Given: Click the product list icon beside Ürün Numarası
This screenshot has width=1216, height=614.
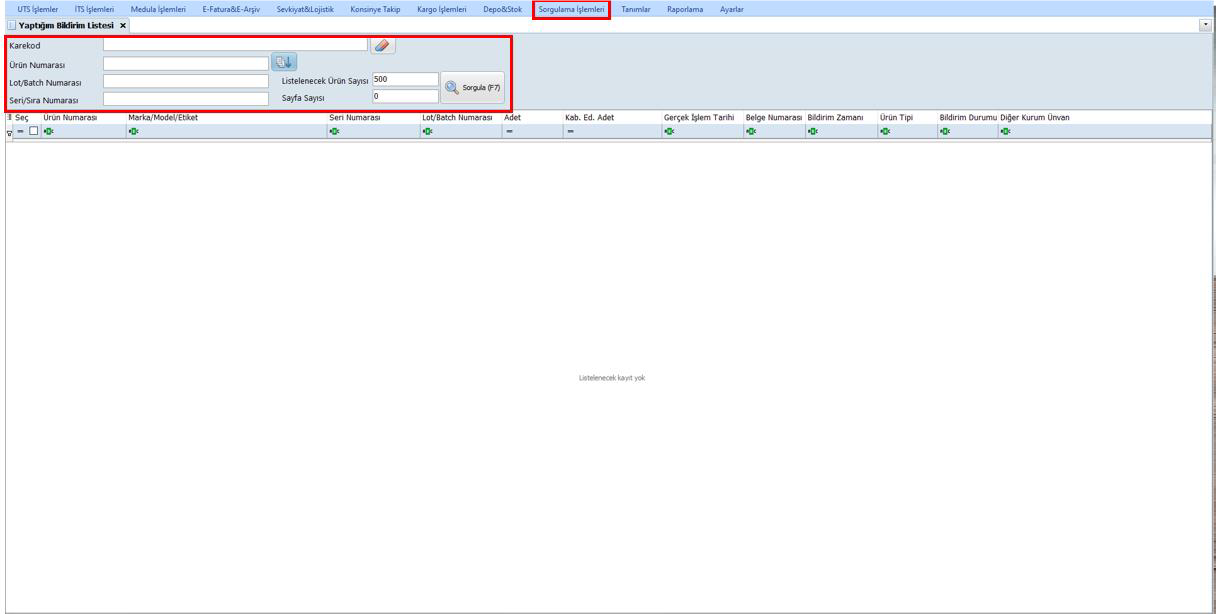Looking at the screenshot, I should click(x=284, y=63).
